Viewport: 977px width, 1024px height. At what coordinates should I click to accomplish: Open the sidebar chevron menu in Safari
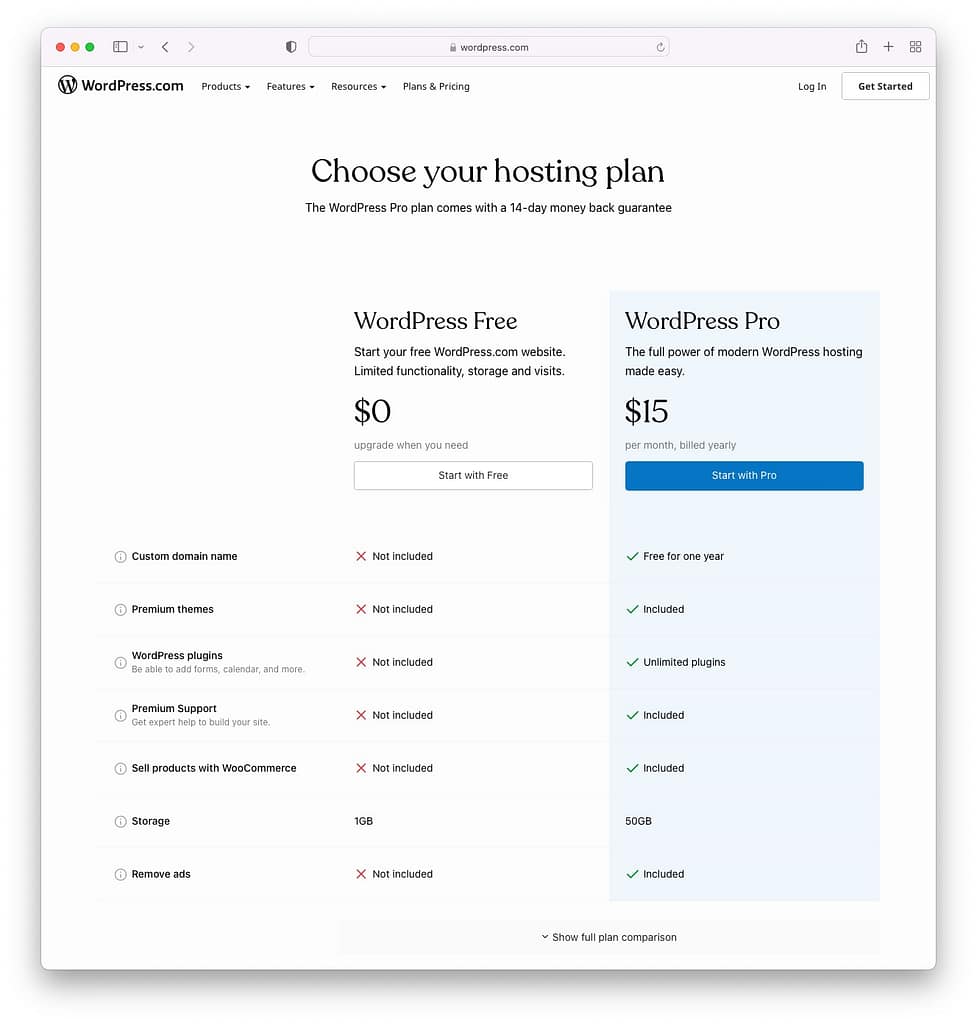click(x=141, y=46)
